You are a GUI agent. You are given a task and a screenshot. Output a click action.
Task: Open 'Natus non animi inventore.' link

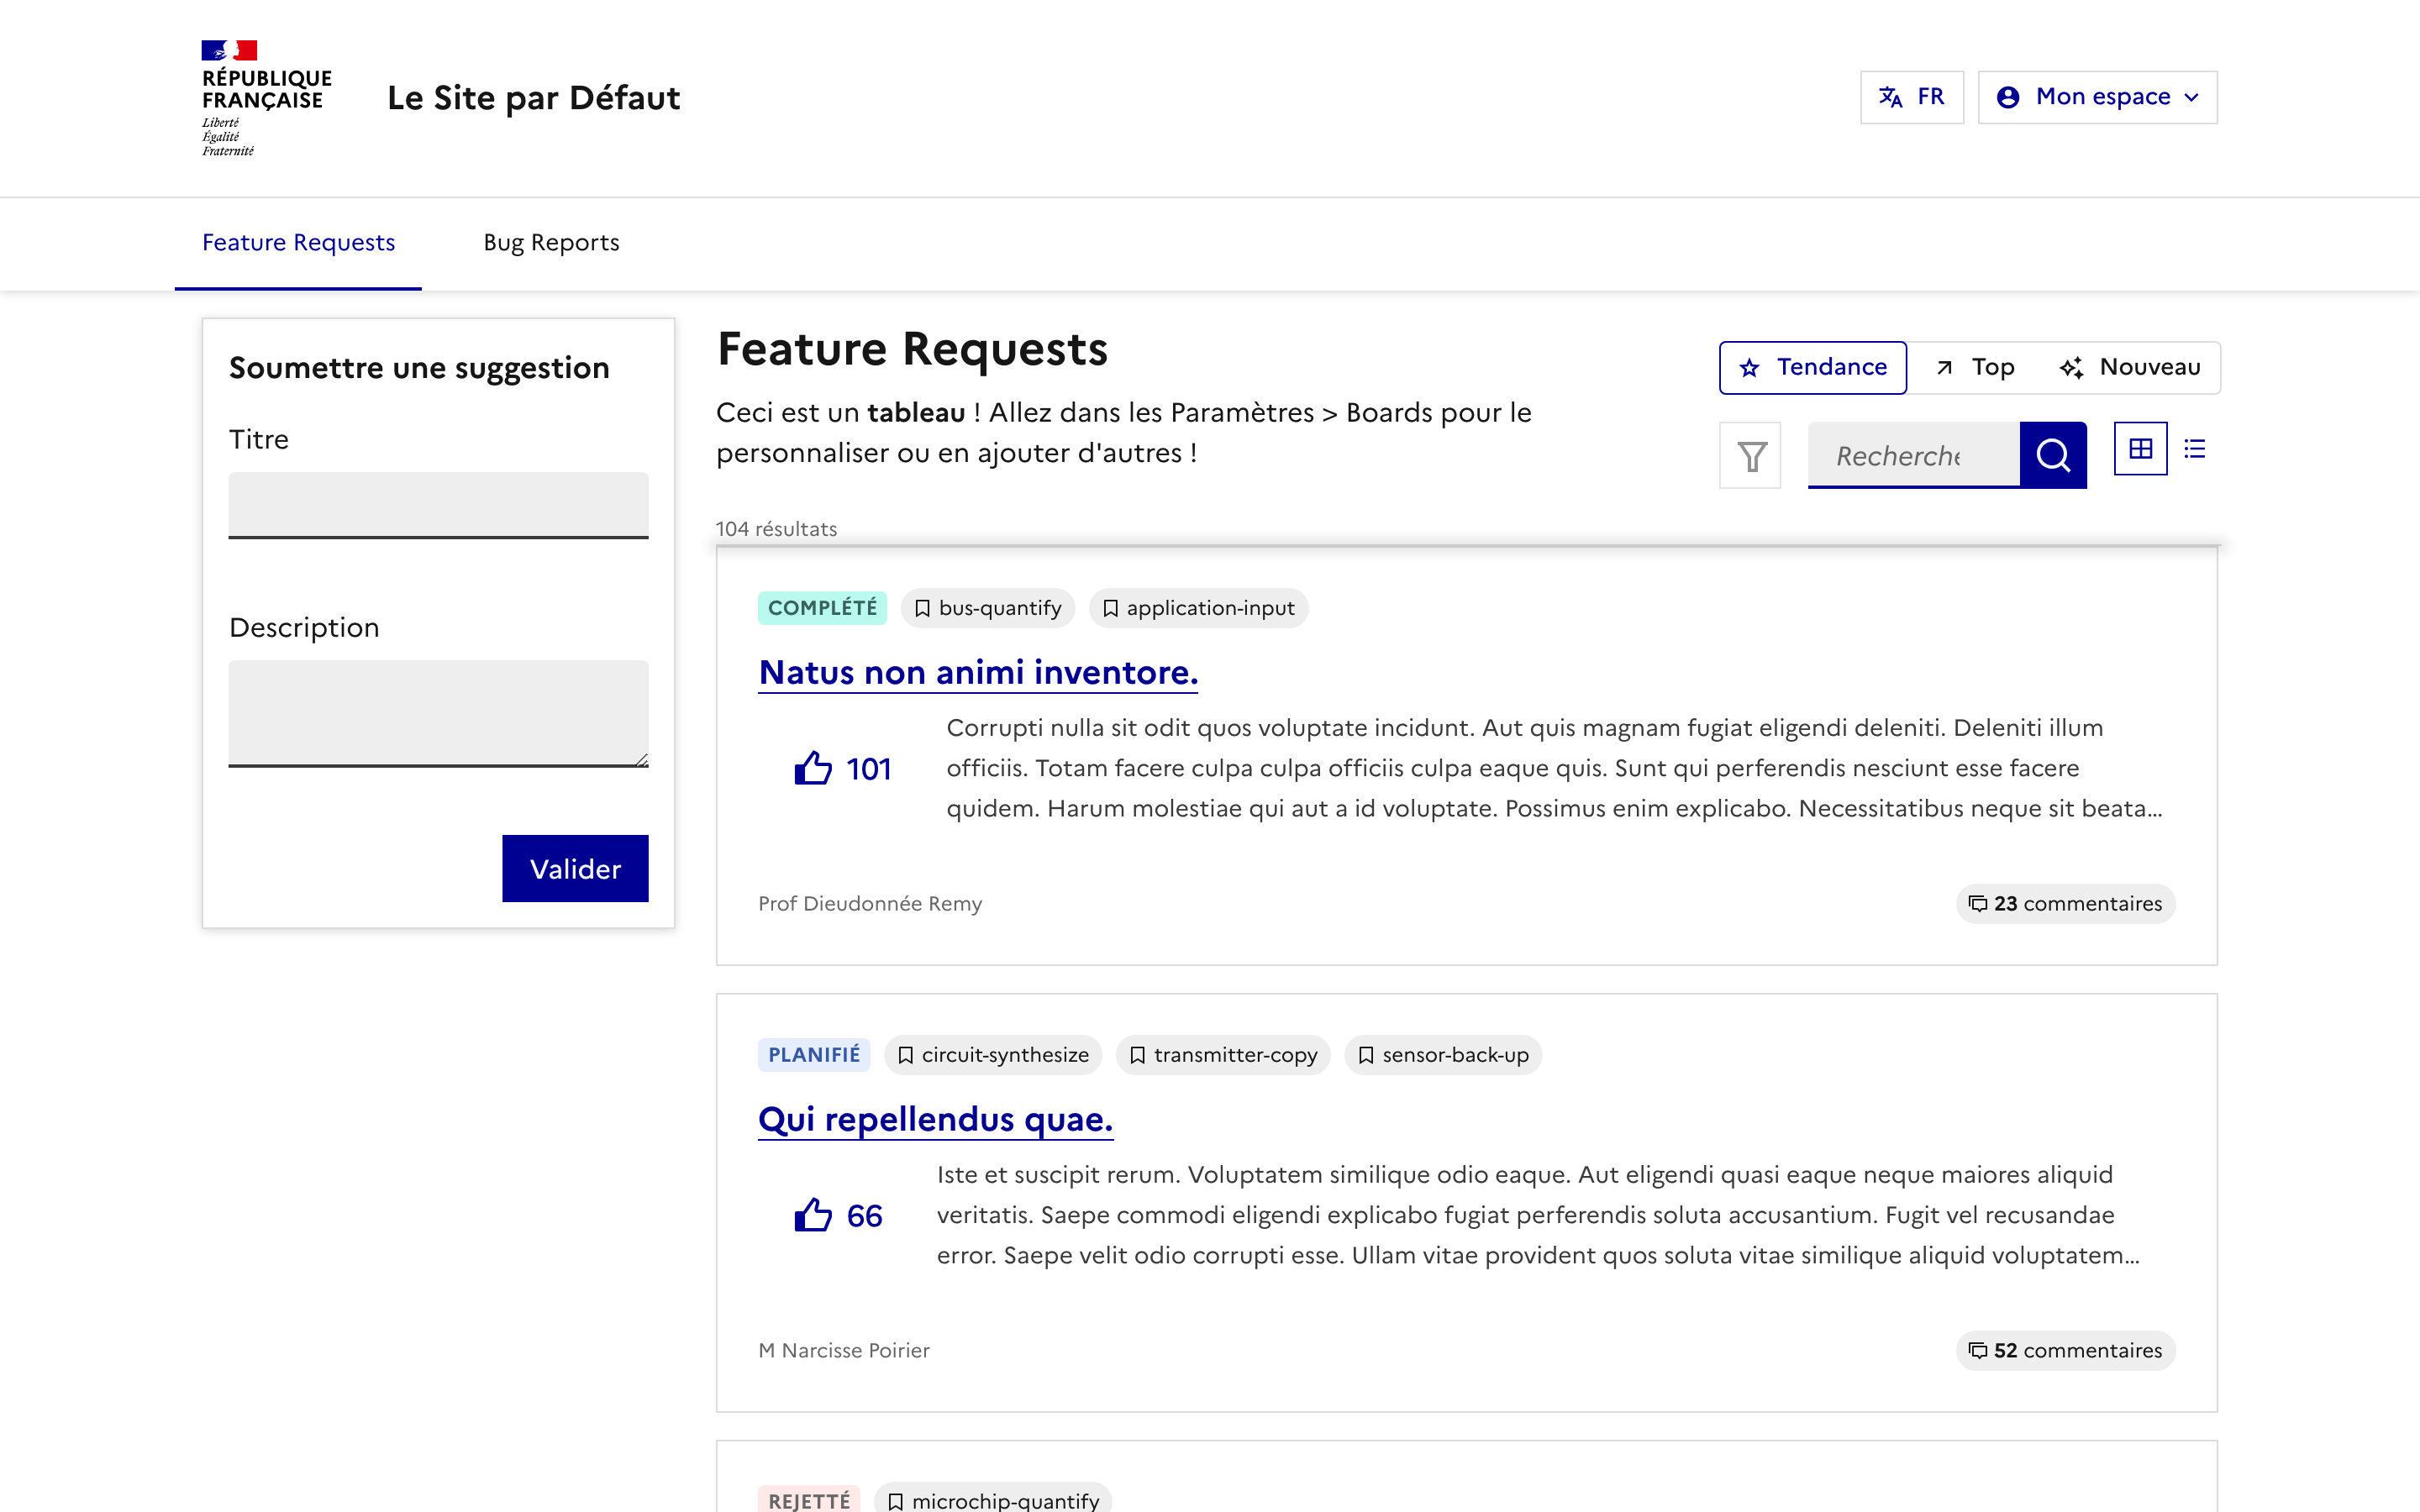coord(977,672)
